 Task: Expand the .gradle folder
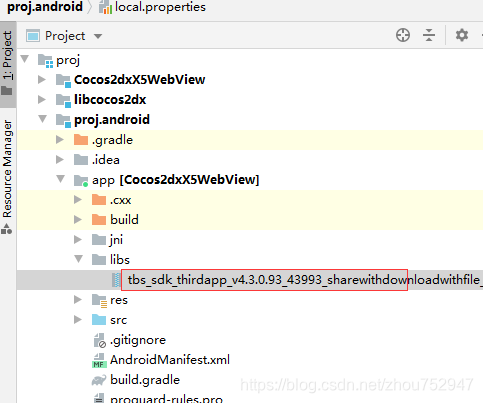point(60,139)
